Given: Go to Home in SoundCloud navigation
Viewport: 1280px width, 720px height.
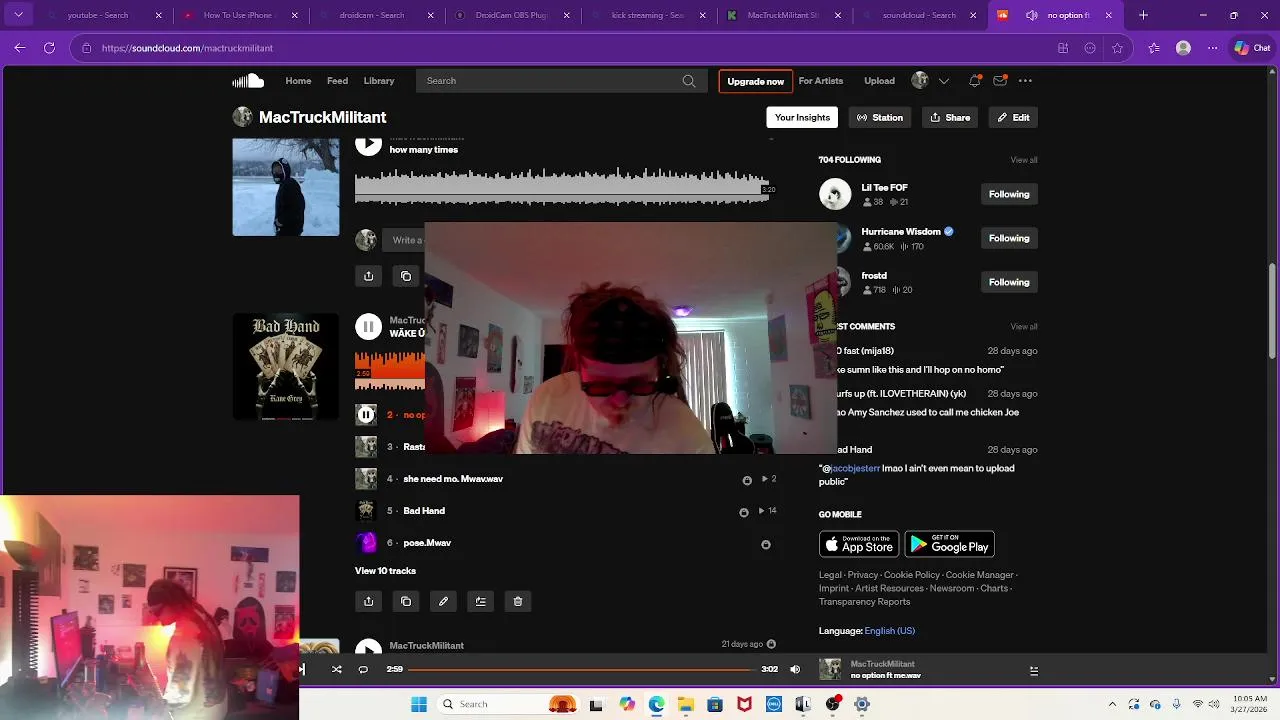Looking at the screenshot, I should click(298, 81).
